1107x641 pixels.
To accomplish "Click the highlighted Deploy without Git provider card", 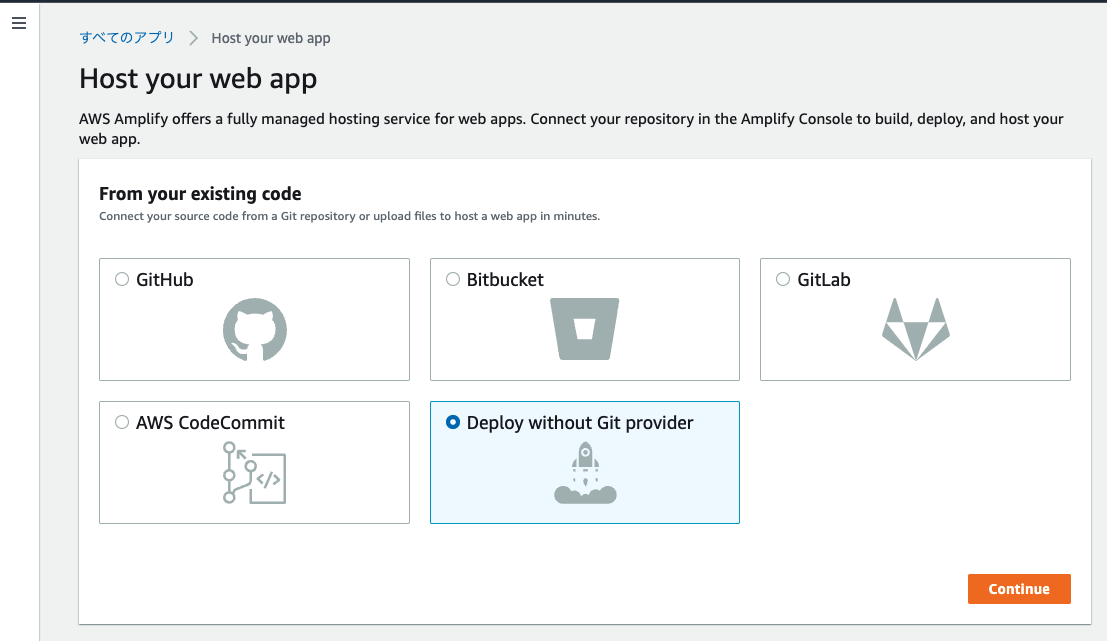I will 584,462.
